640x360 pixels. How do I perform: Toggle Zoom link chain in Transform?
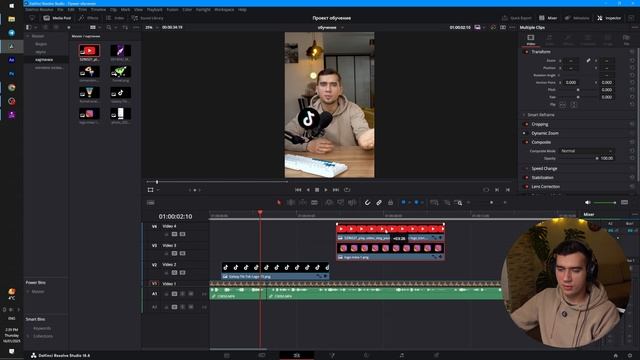pyautogui.click(x=588, y=60)
